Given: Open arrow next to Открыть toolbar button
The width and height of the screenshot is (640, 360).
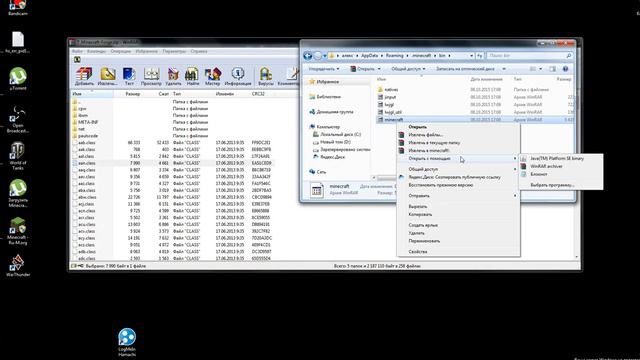Looking at the screenshot, I should point(379,69).
